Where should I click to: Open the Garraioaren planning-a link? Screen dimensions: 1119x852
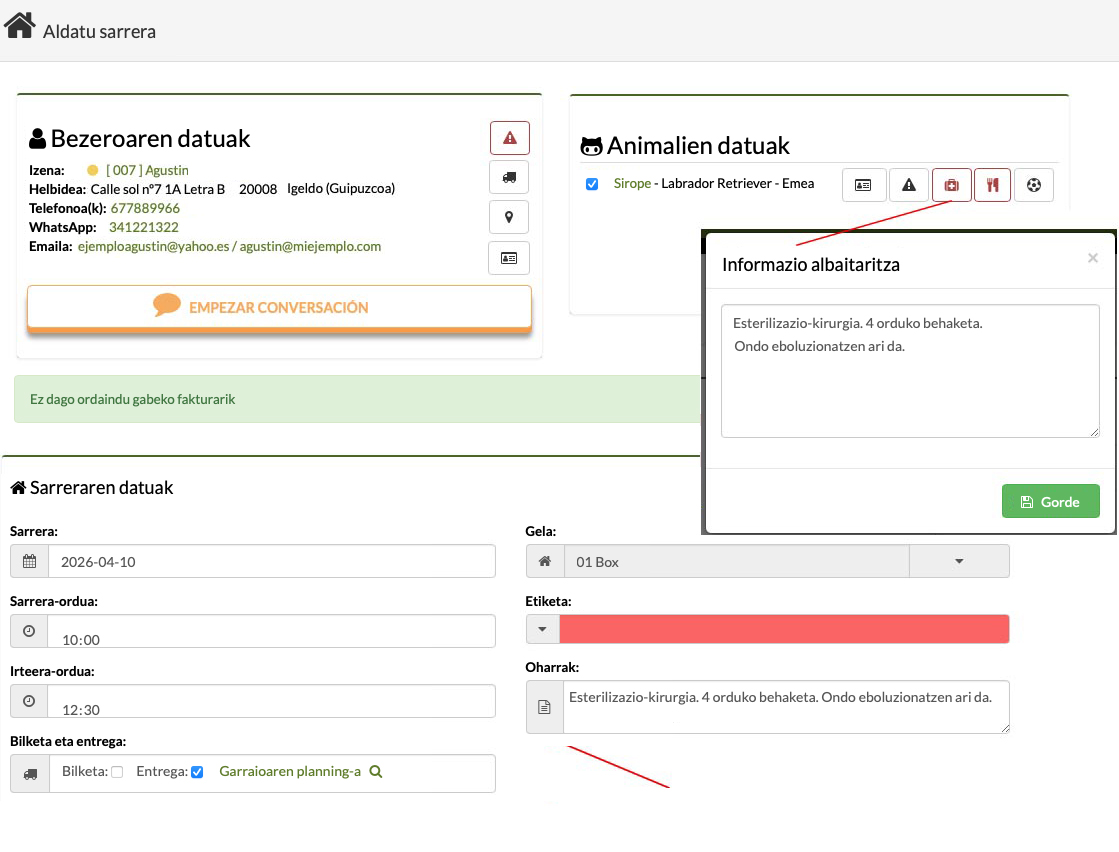click(x=290, y=772)
